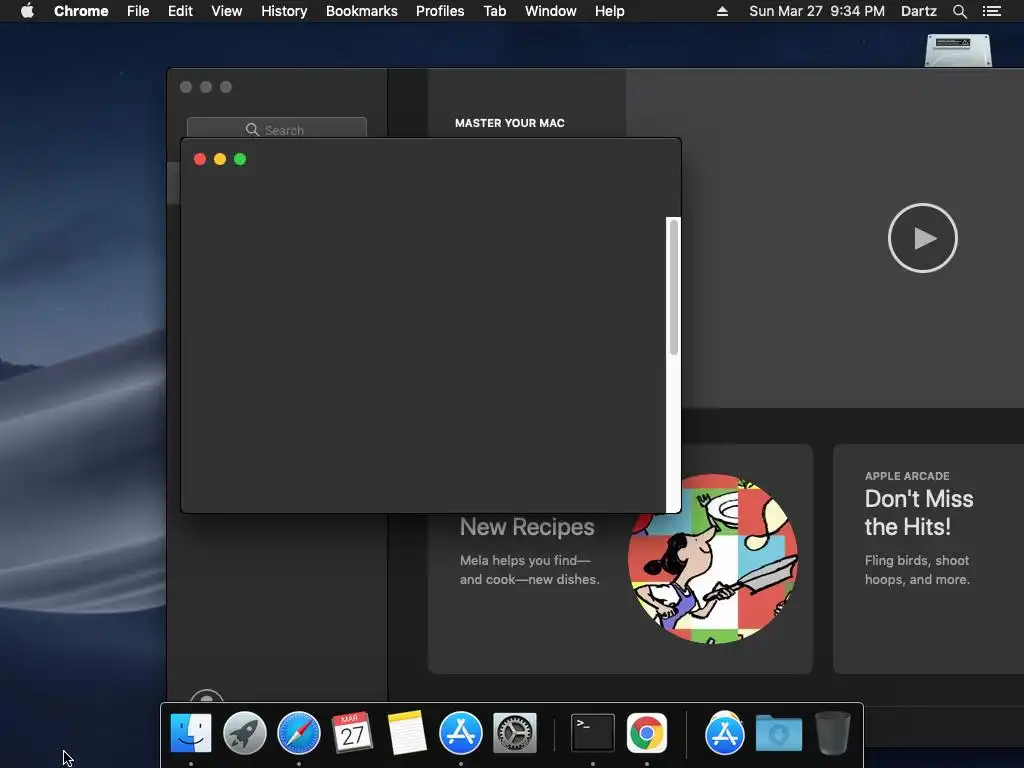Open the Window menu

click(x=551, y=11)
